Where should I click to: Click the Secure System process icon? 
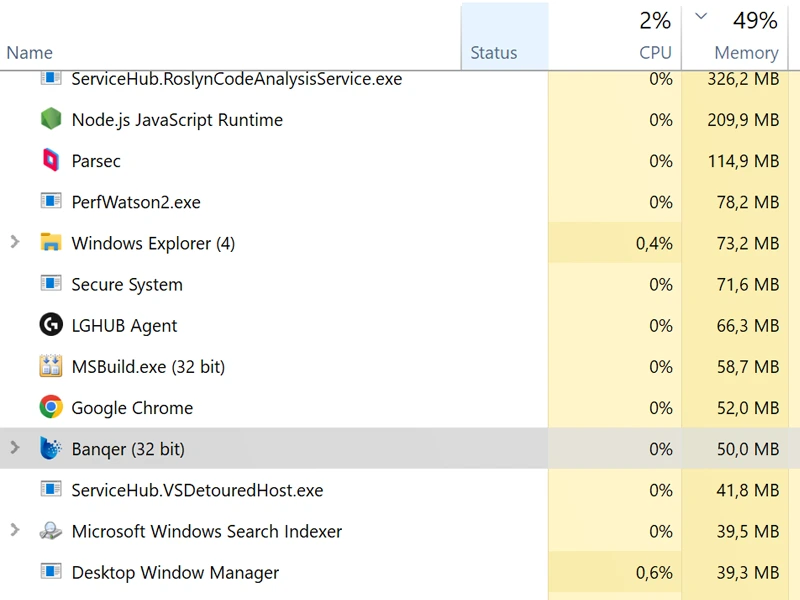click(51, 283)
